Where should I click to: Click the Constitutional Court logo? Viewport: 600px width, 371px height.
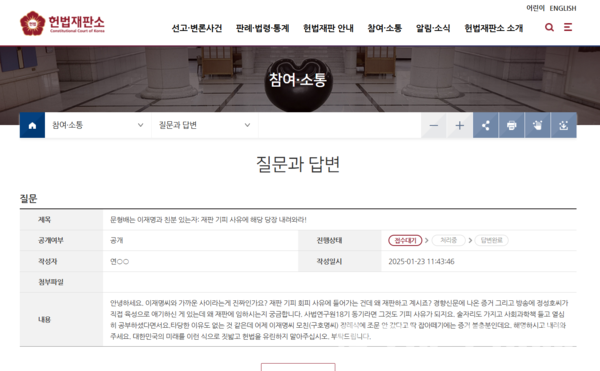click(62, 23)
